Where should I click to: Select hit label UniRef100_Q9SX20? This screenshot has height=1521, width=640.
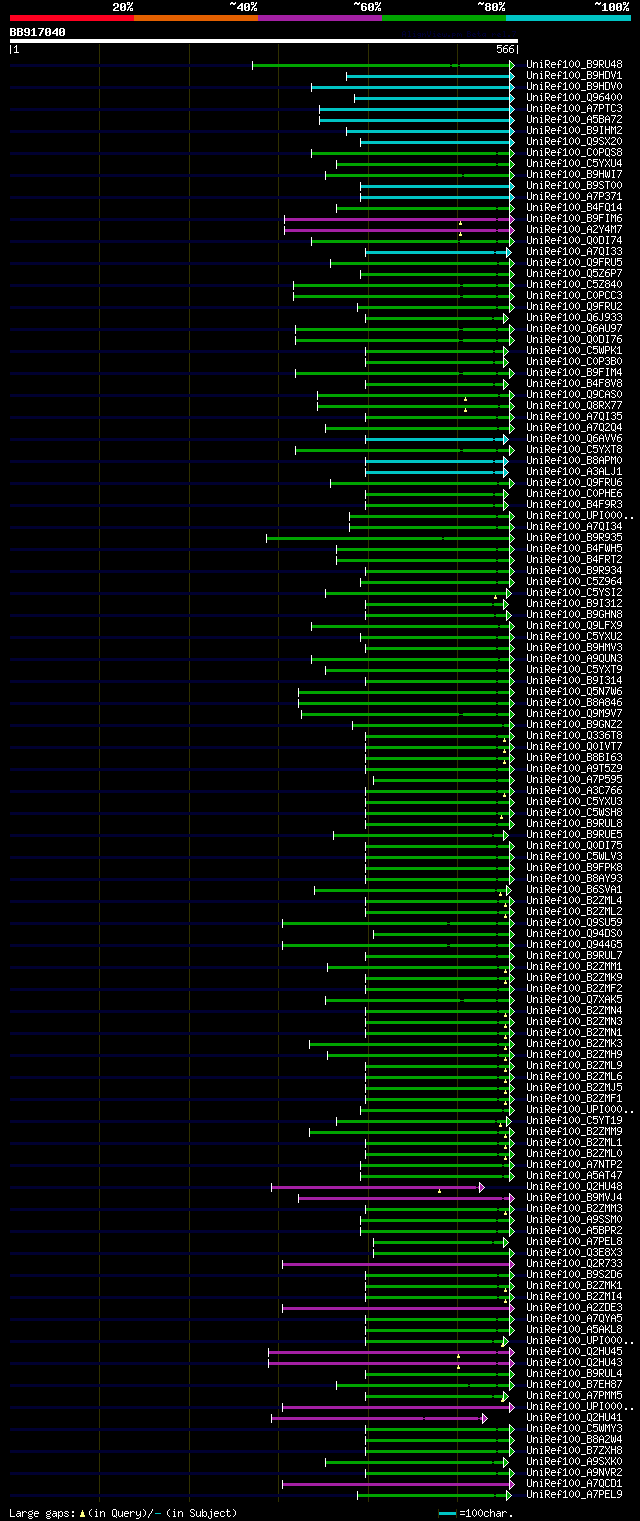click(574, 141)
